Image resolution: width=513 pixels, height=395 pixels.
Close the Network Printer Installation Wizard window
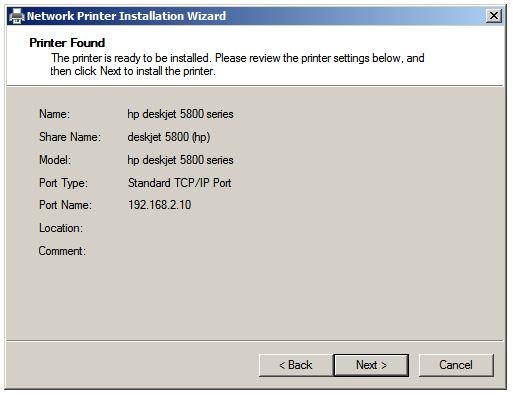click(493, 16)
